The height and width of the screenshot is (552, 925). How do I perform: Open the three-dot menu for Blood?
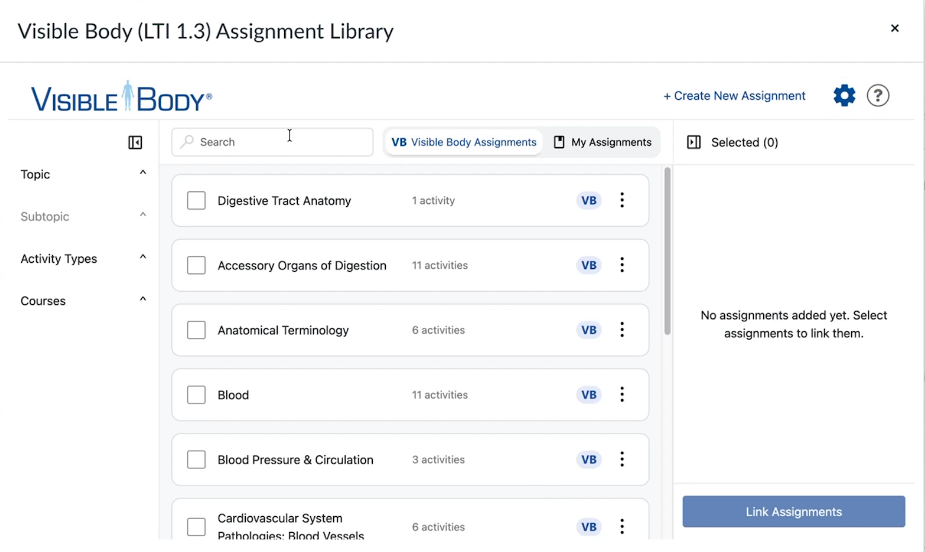click(622, 395)
